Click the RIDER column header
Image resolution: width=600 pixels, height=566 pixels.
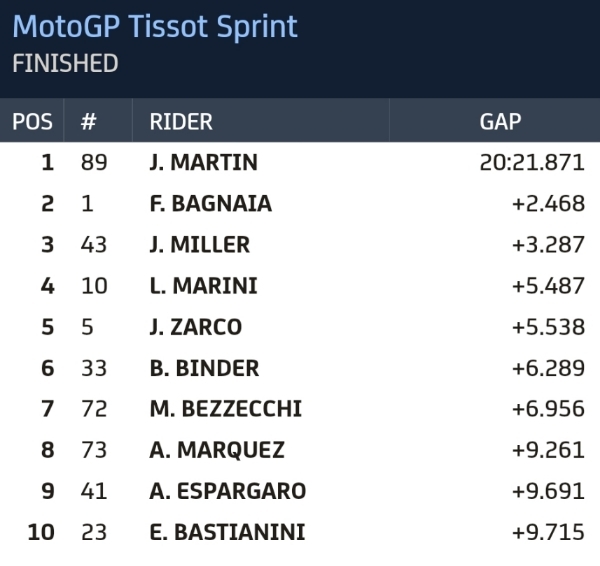(x=181, y=122)
